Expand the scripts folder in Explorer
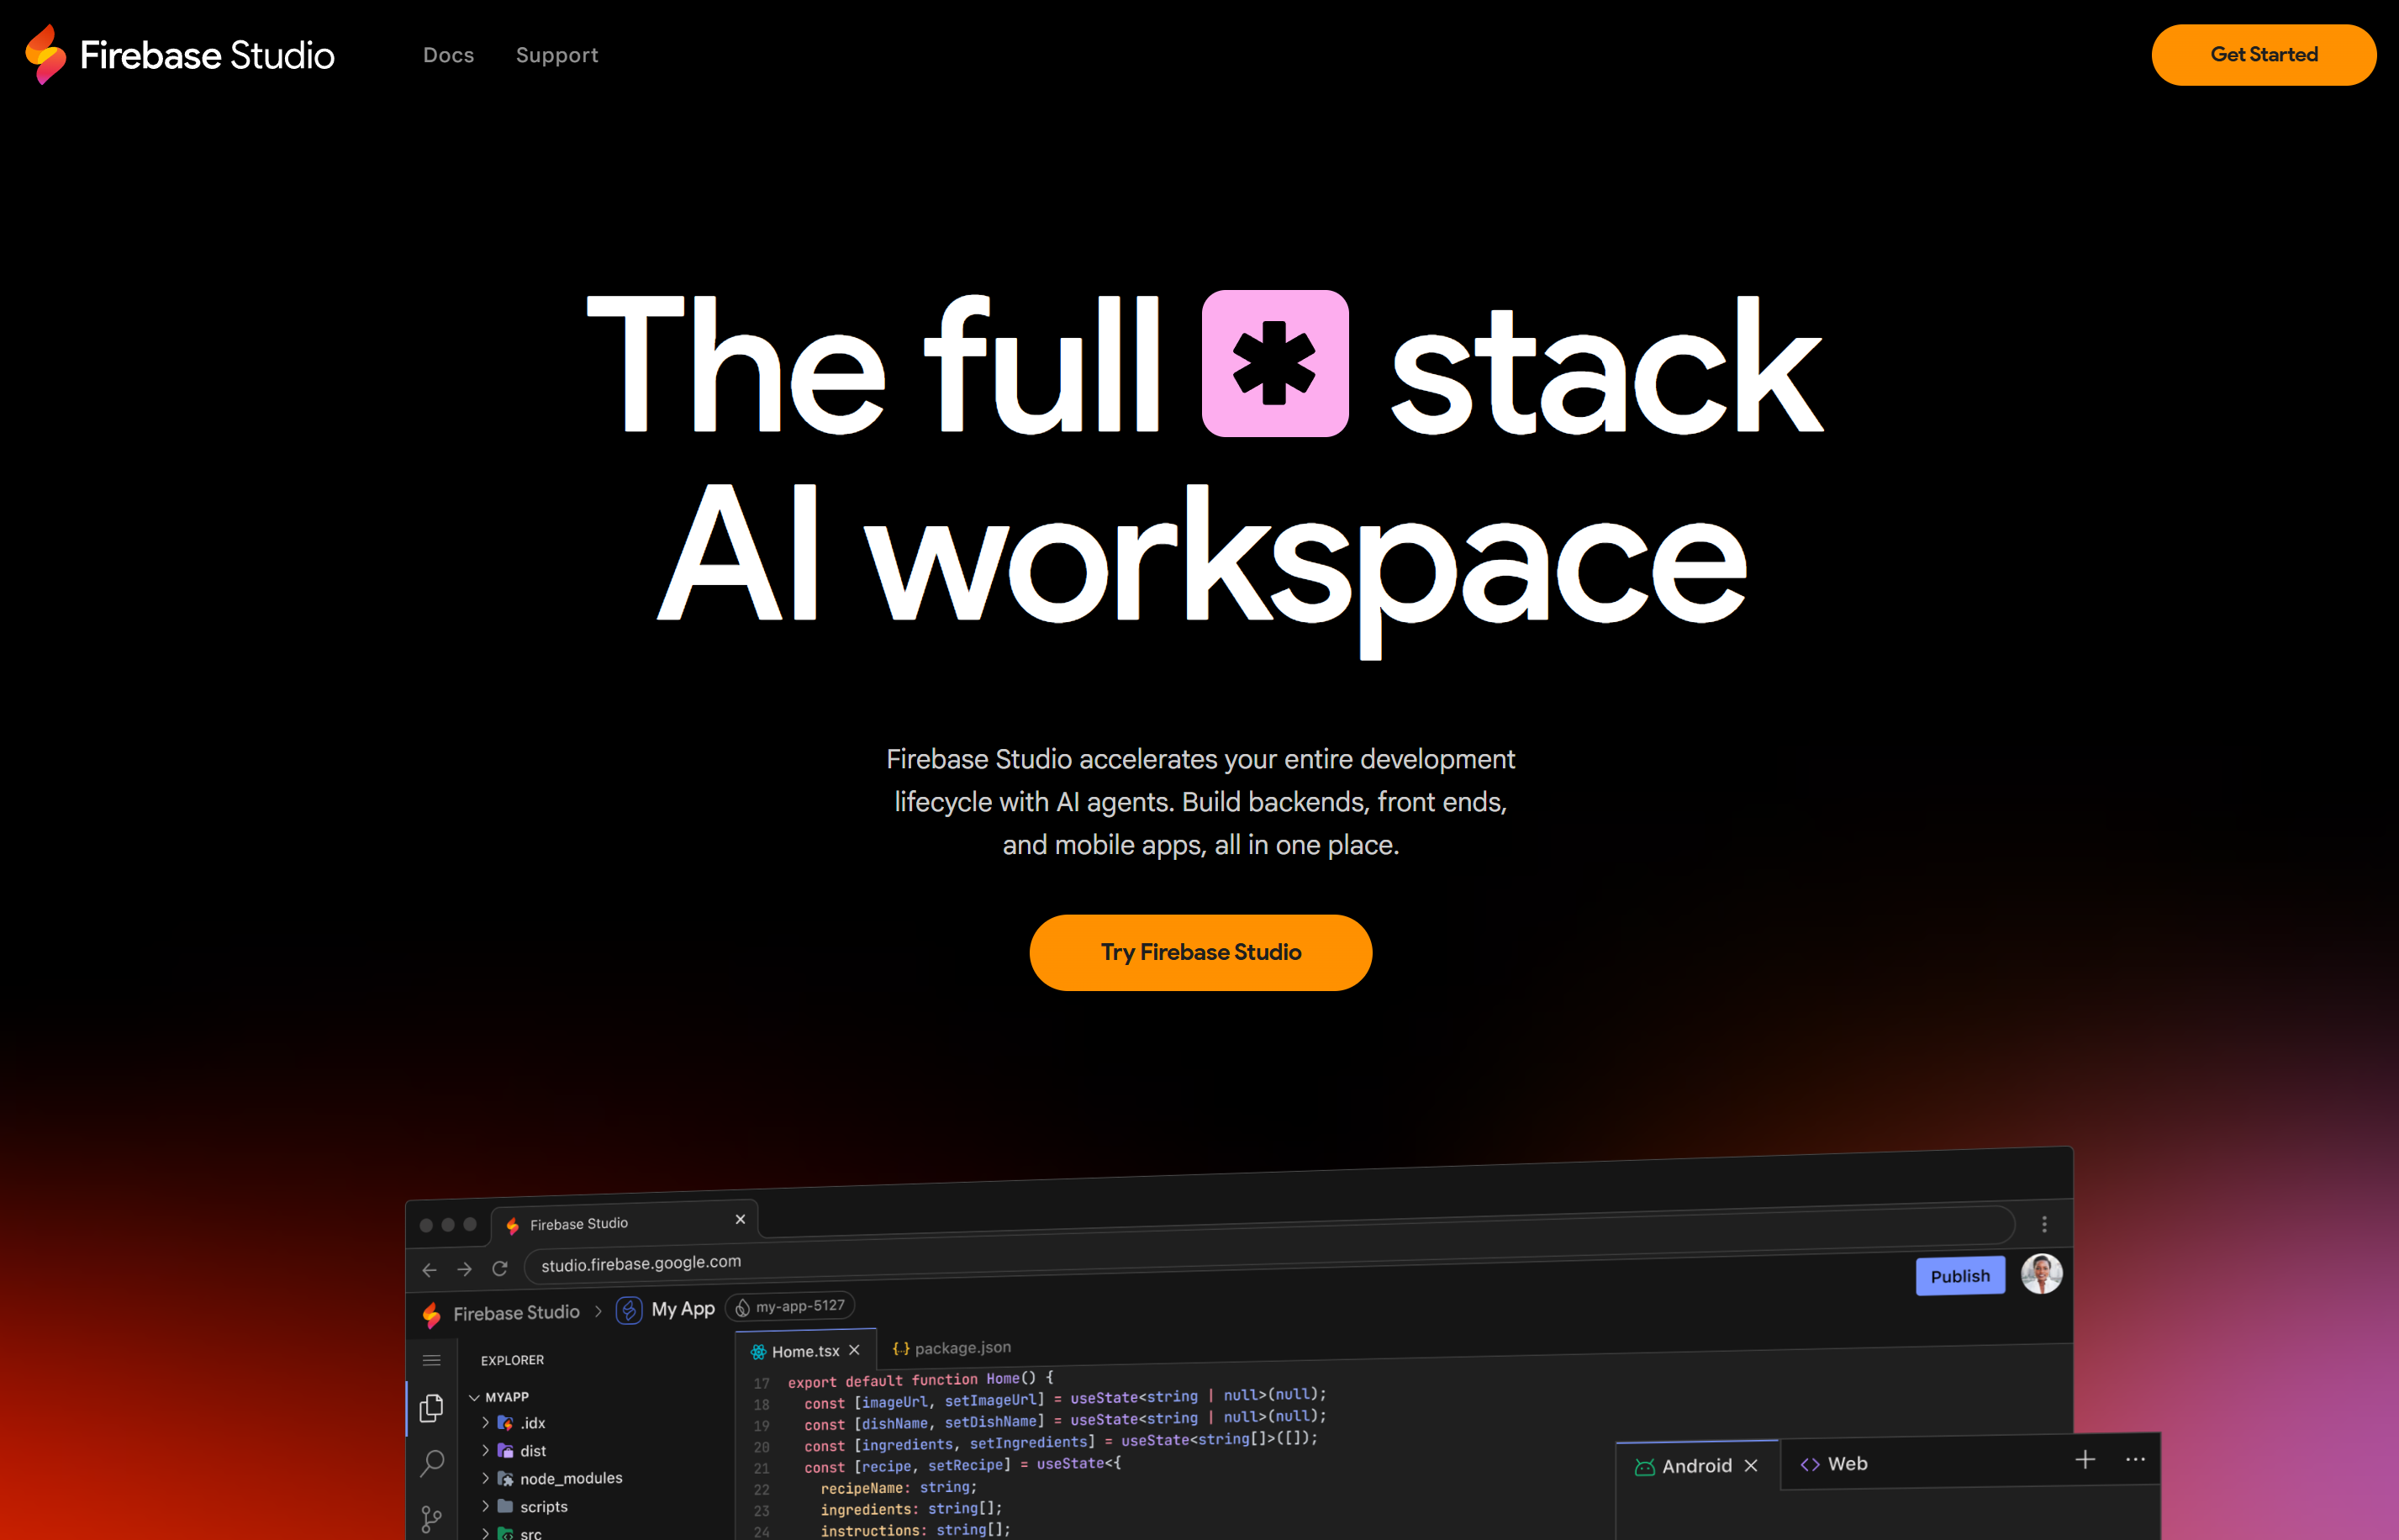The width and height of the screenshot is (2399, 1540). [543, 1506]
